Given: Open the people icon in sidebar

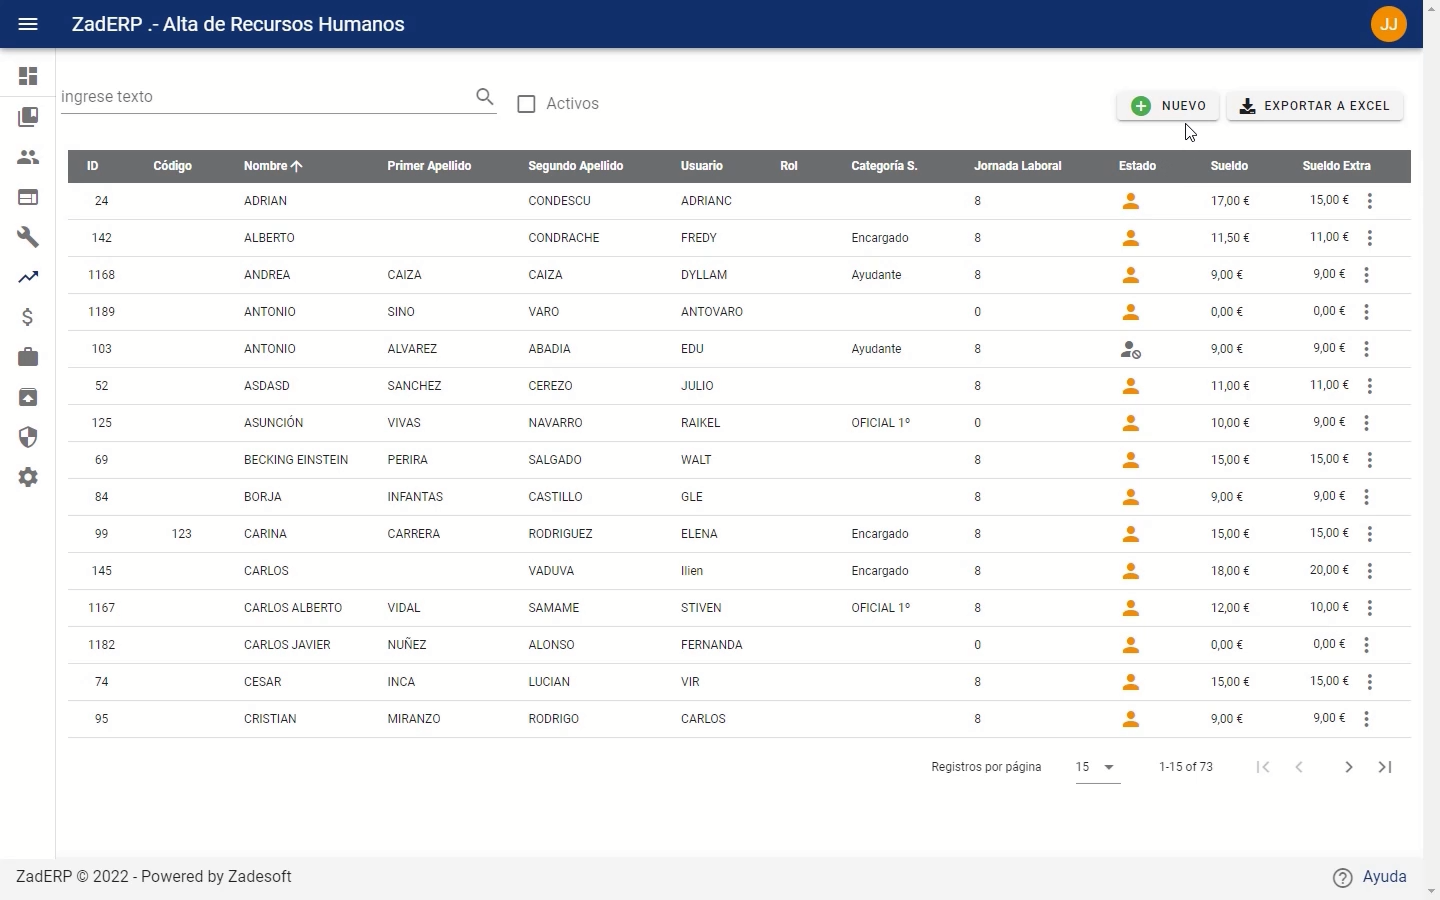Looking at the screenshot, I should point(28,157).
